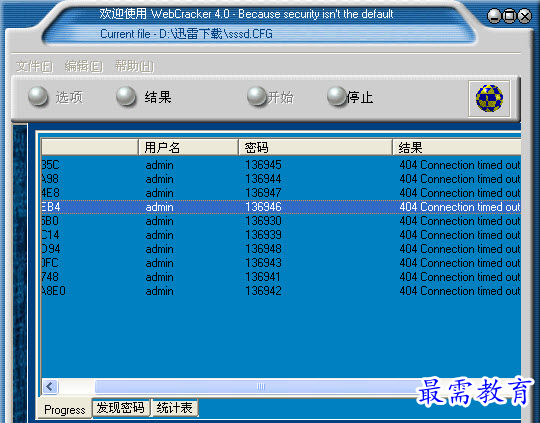Click the 停止 (Stop) round button
This screenshot has width=540, height=423.
(x=337, y=96)
